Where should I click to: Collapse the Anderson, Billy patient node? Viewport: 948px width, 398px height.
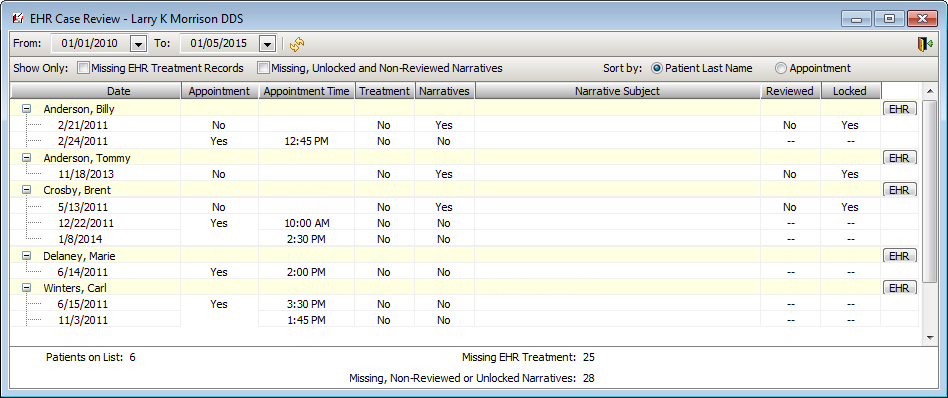(x=27, y=109)
